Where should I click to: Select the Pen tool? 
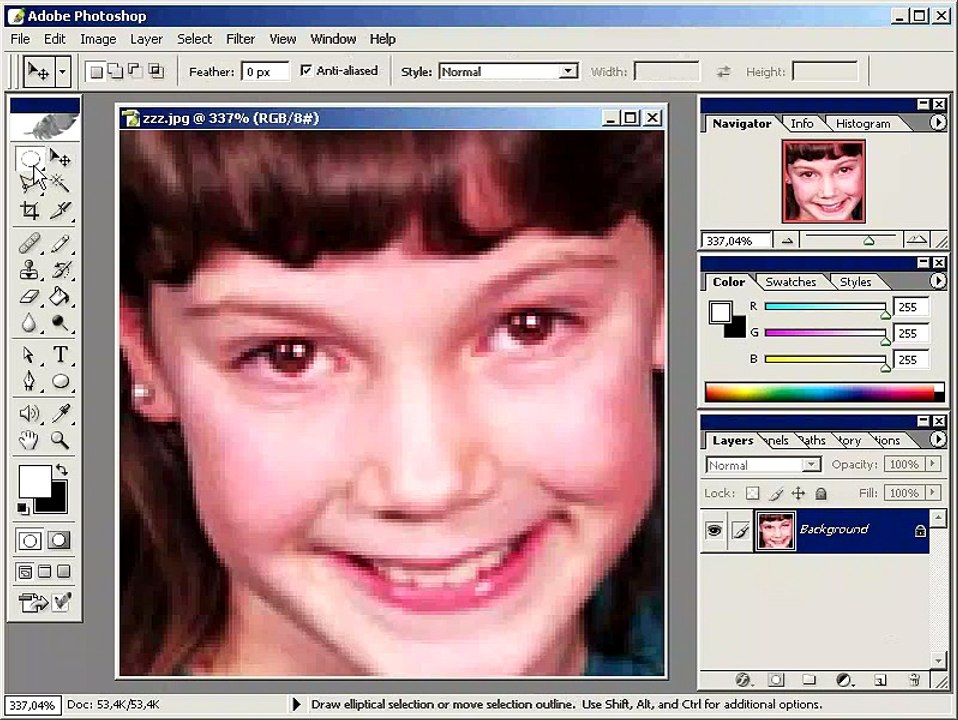[x=29, y=381]
